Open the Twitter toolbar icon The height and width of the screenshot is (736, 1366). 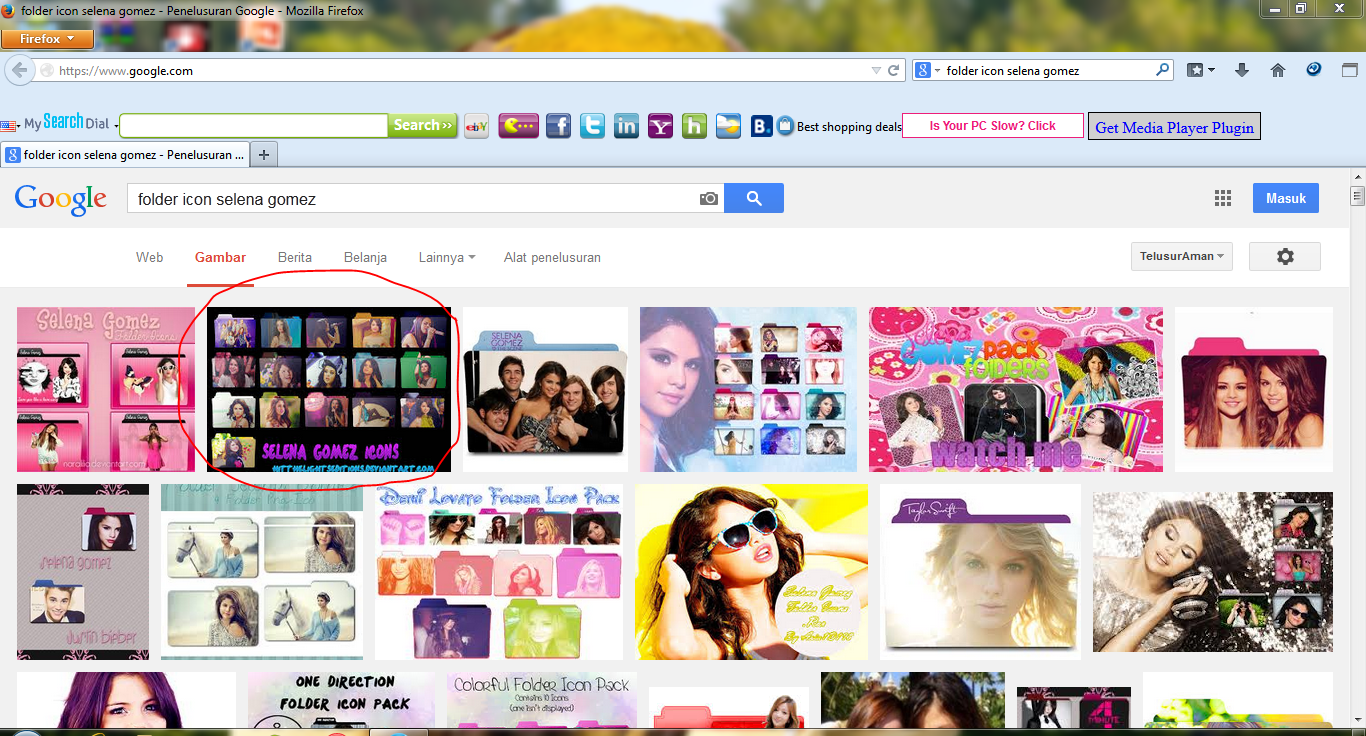tap(592, 126)
